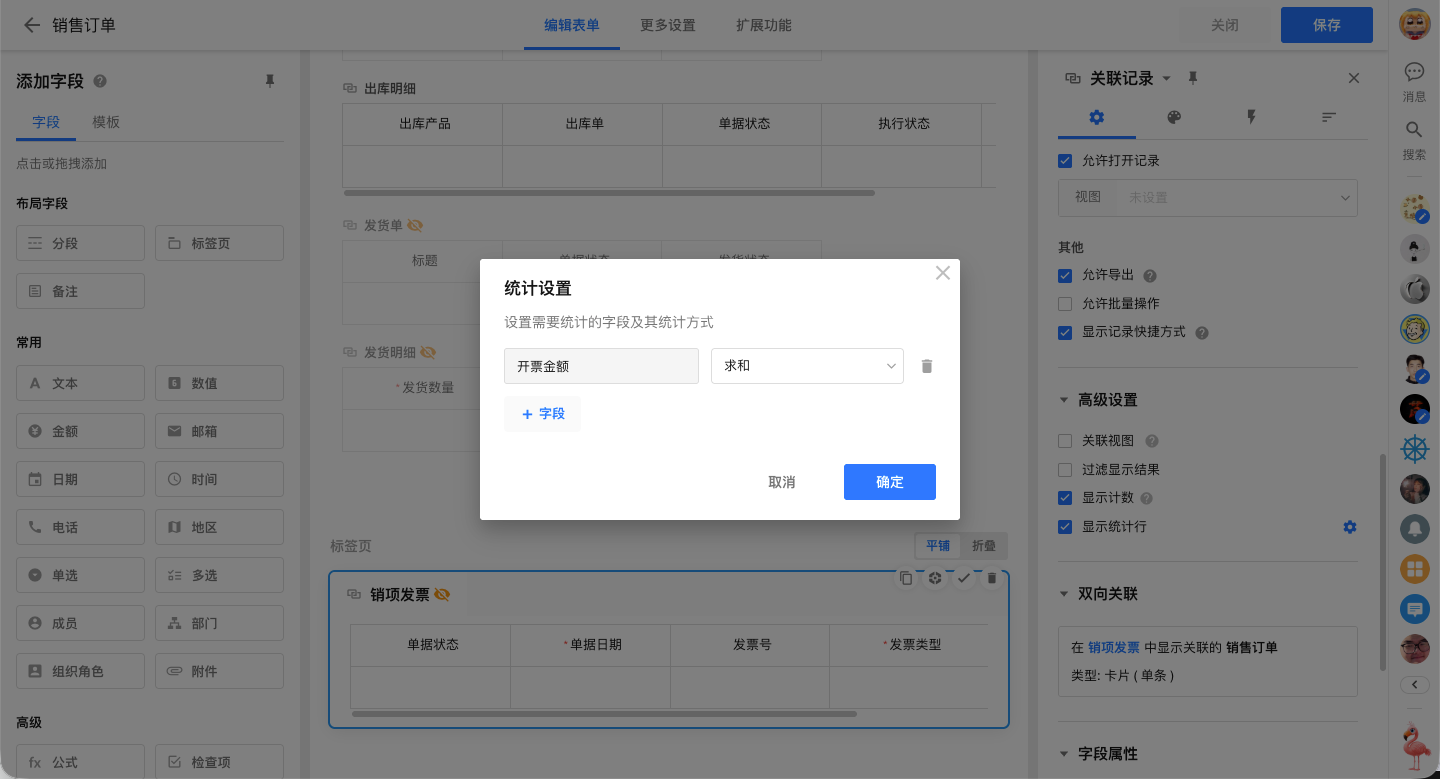Select the 模板 tab in left panel
Screen dimensions: 1440x779
click(106, 122)
